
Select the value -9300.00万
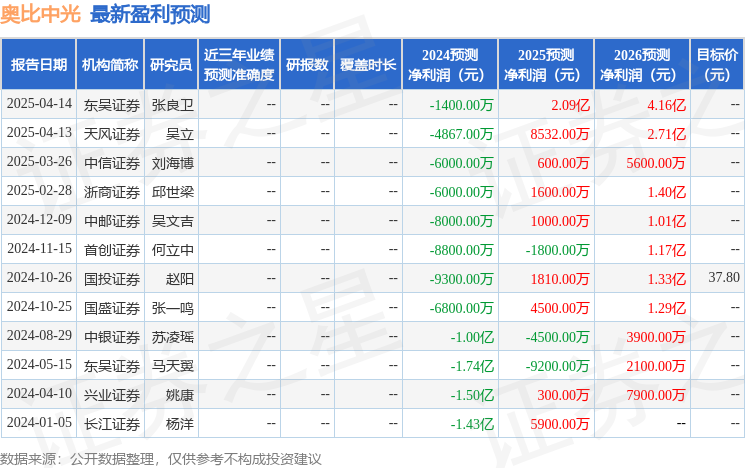[461, 279]
